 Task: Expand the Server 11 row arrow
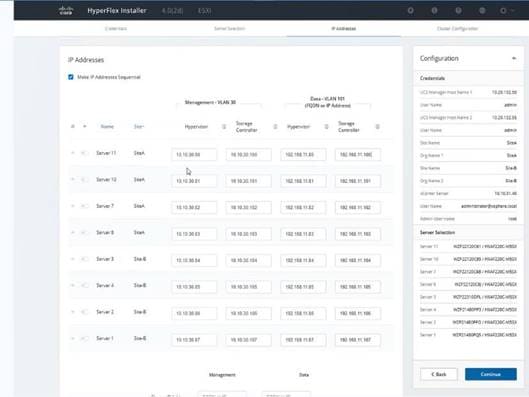73,153
